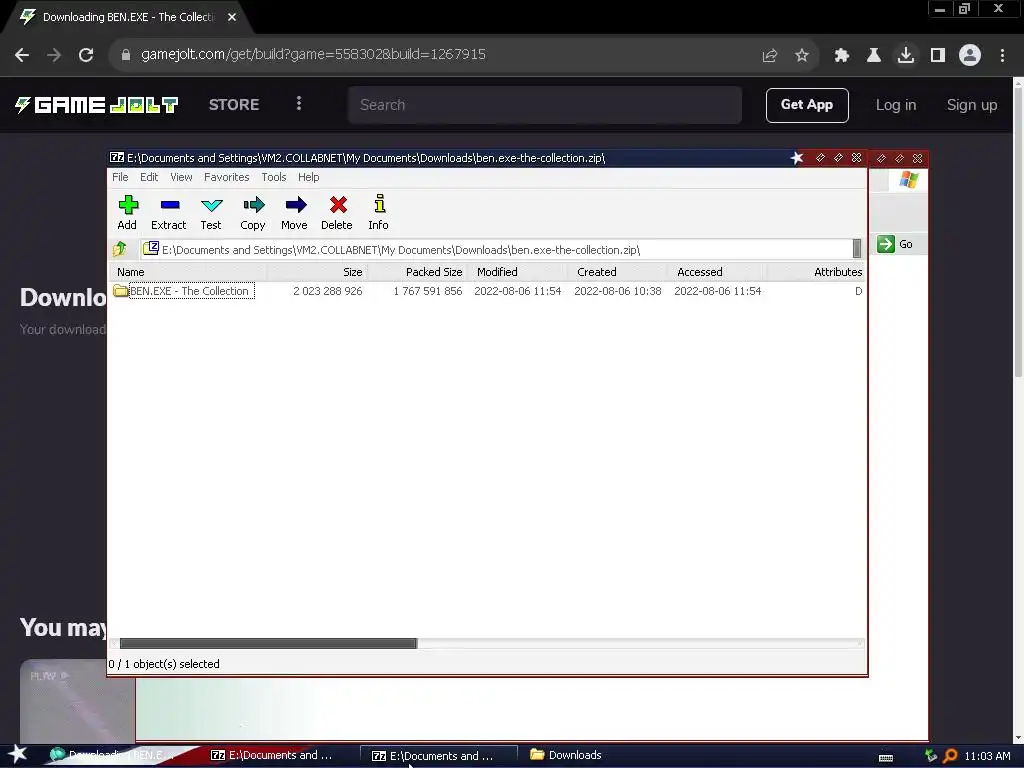The width and height of the screenshot is (1024, 768).
Task: Click packed size 1 767 591 856
Action: (428, 291)
